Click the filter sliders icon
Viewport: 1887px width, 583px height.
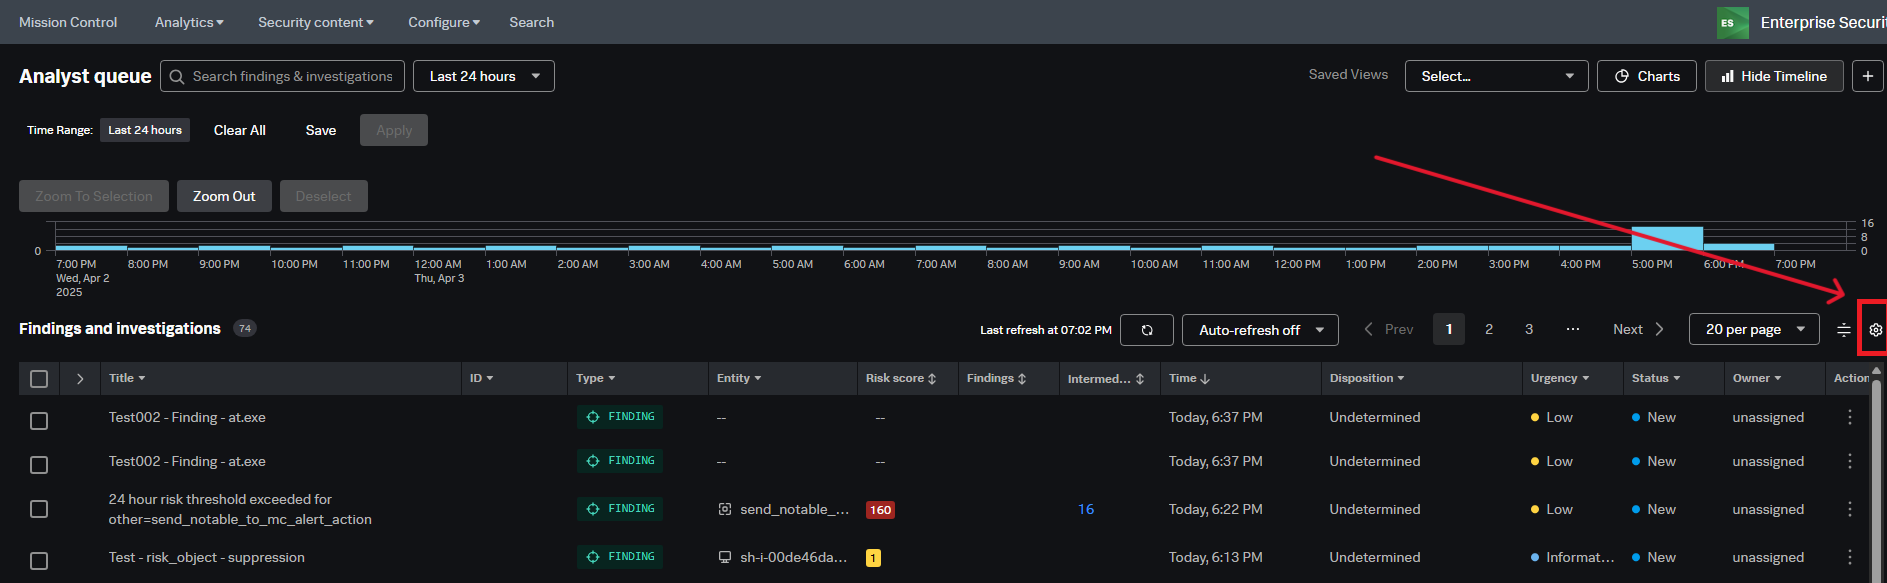1843,330
